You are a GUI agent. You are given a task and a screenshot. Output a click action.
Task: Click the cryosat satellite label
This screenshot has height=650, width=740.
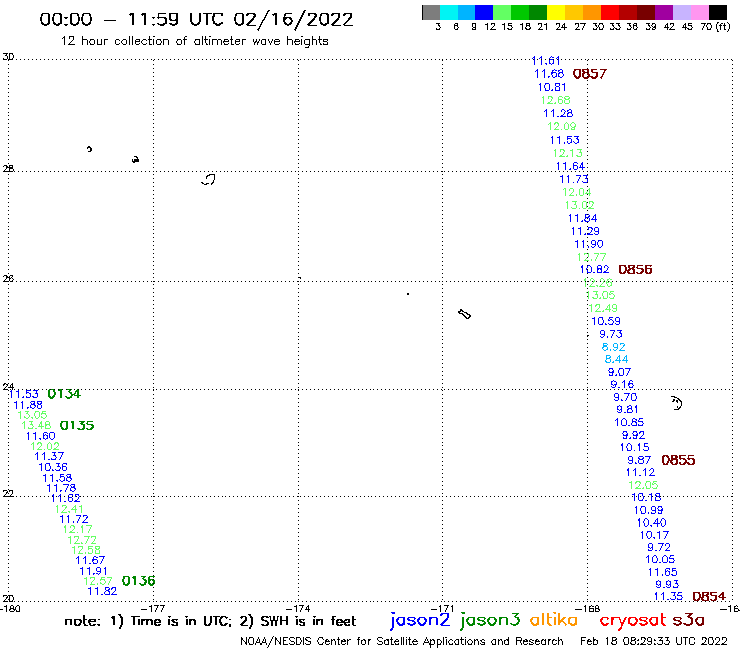coord(632,621)
